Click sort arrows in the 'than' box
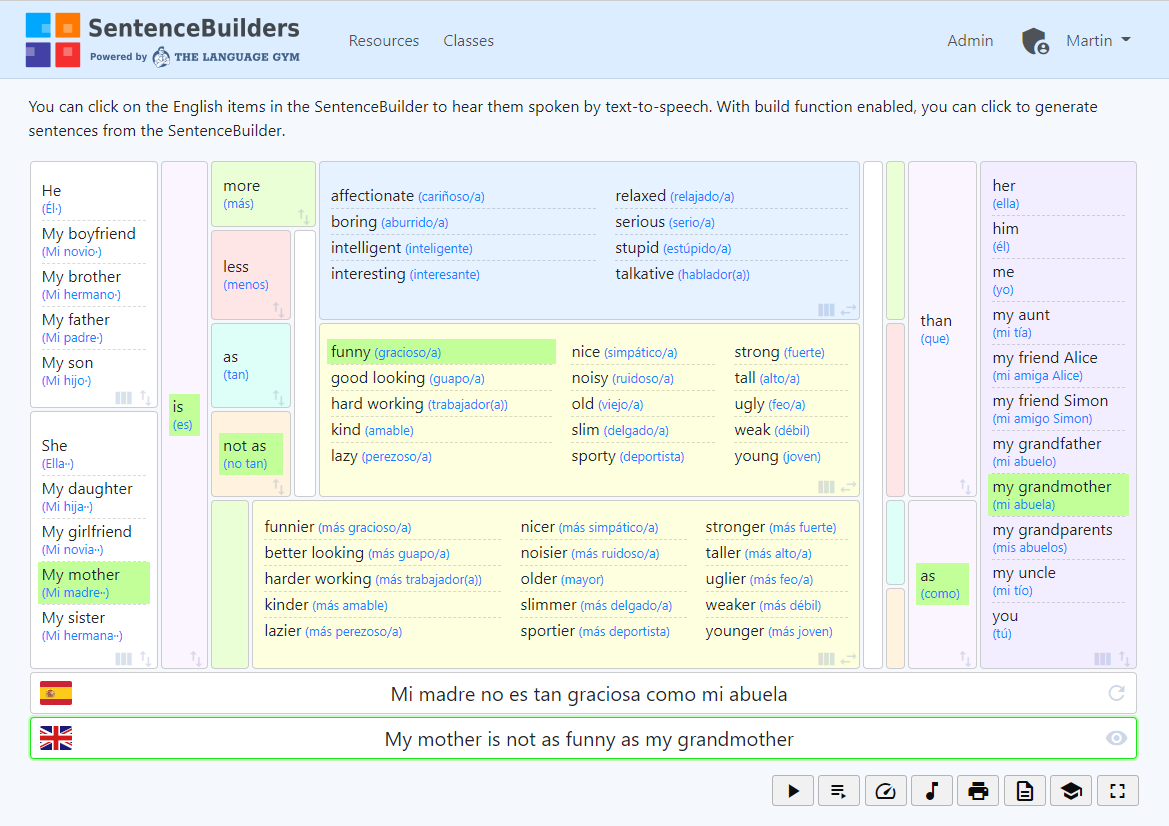The height and width of the screenshot is (826, 1169). (965, 487)
